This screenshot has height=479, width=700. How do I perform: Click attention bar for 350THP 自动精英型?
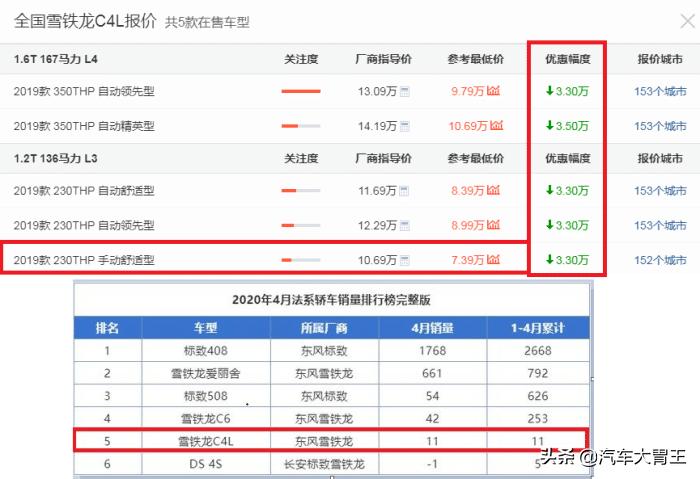[301, 126]
